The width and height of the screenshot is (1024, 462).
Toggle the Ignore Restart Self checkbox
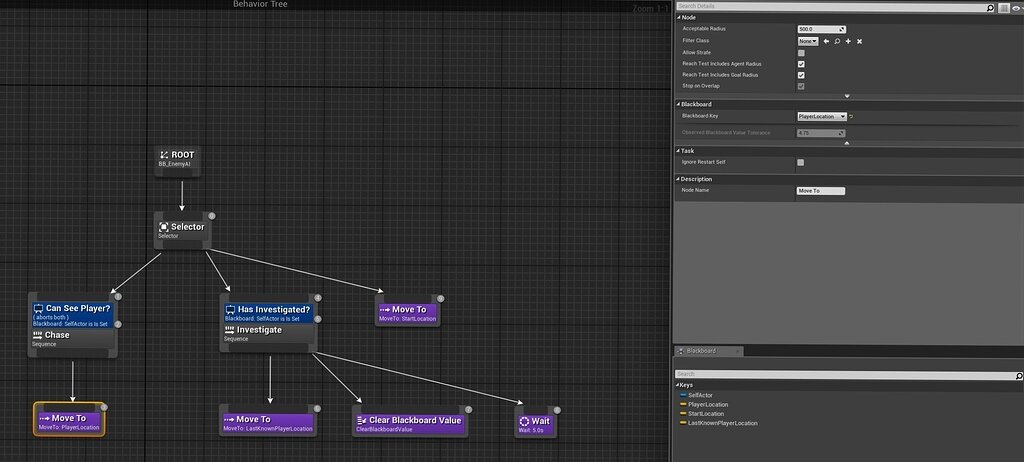pyautogui.click(x=801, y=162)
